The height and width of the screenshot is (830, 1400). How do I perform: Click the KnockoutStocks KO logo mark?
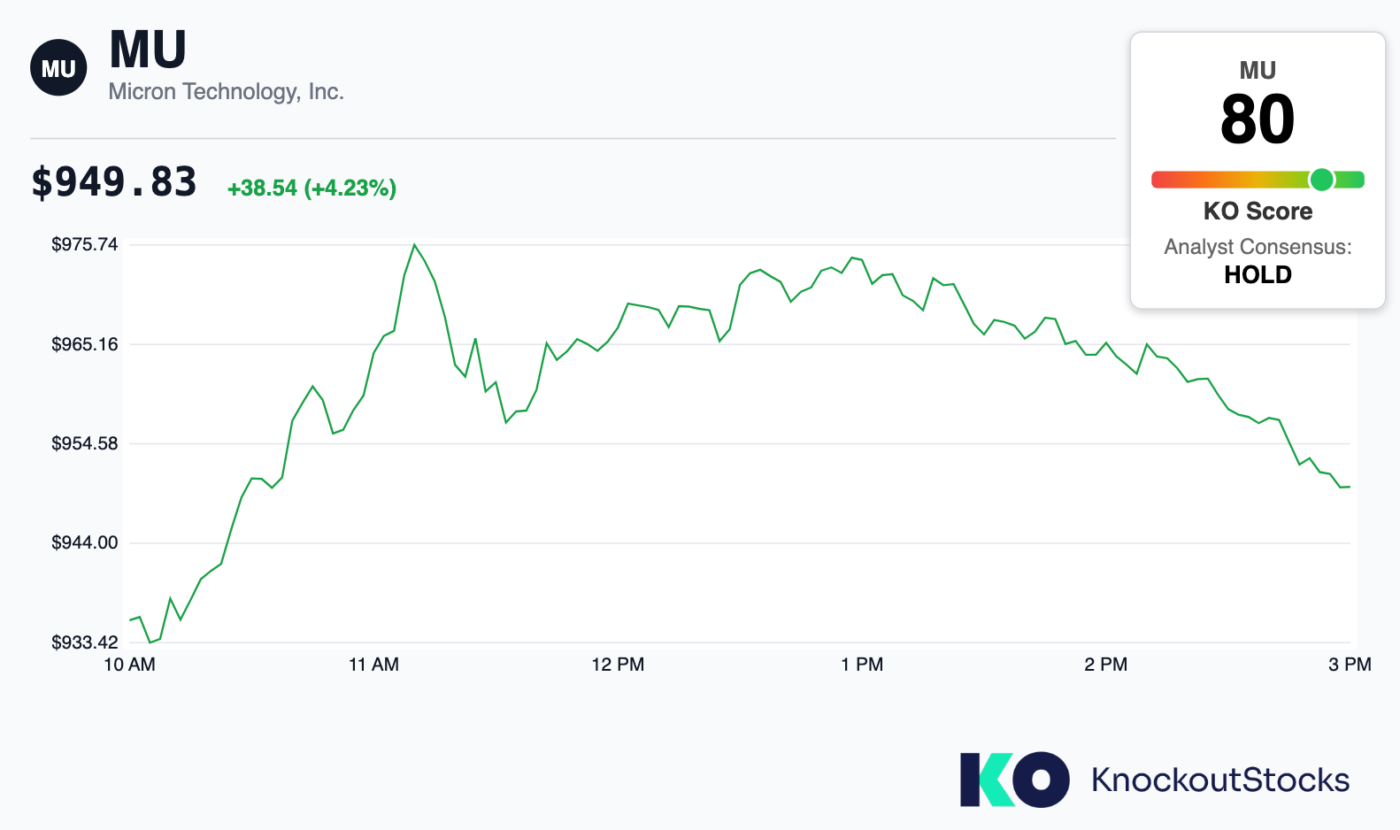tap(1014, 779)
